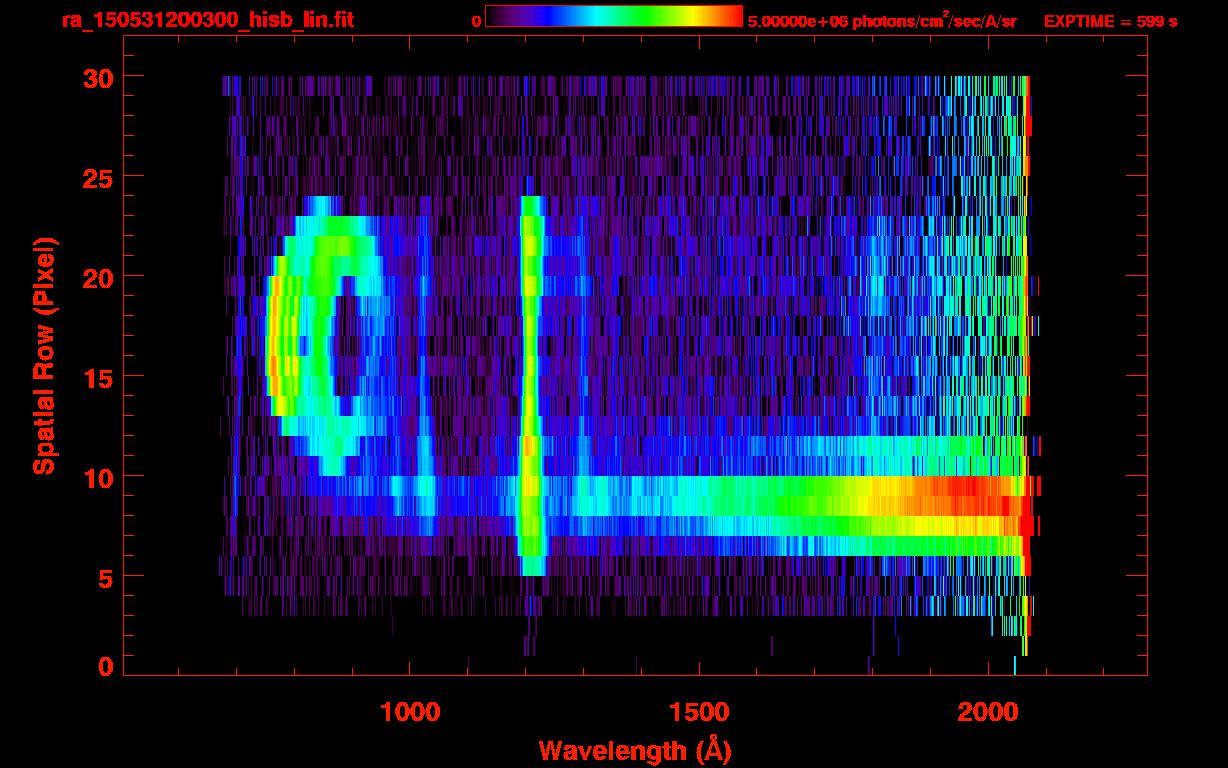1228x768 pixels.
Task: Click the 1500 tick label on the wavelength axis
Action: pyautogui.click(x=698, y=712)
